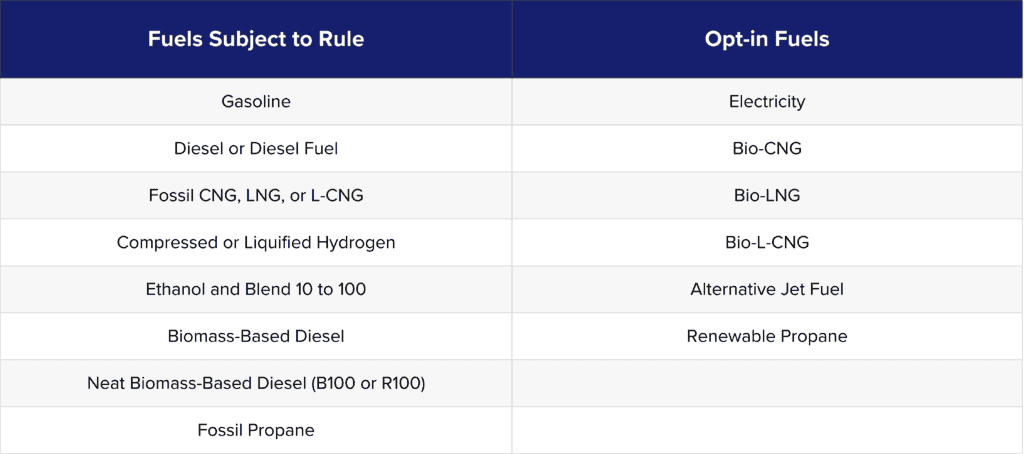Select the "Fossil Propane" cell

(x=256, y=431)
